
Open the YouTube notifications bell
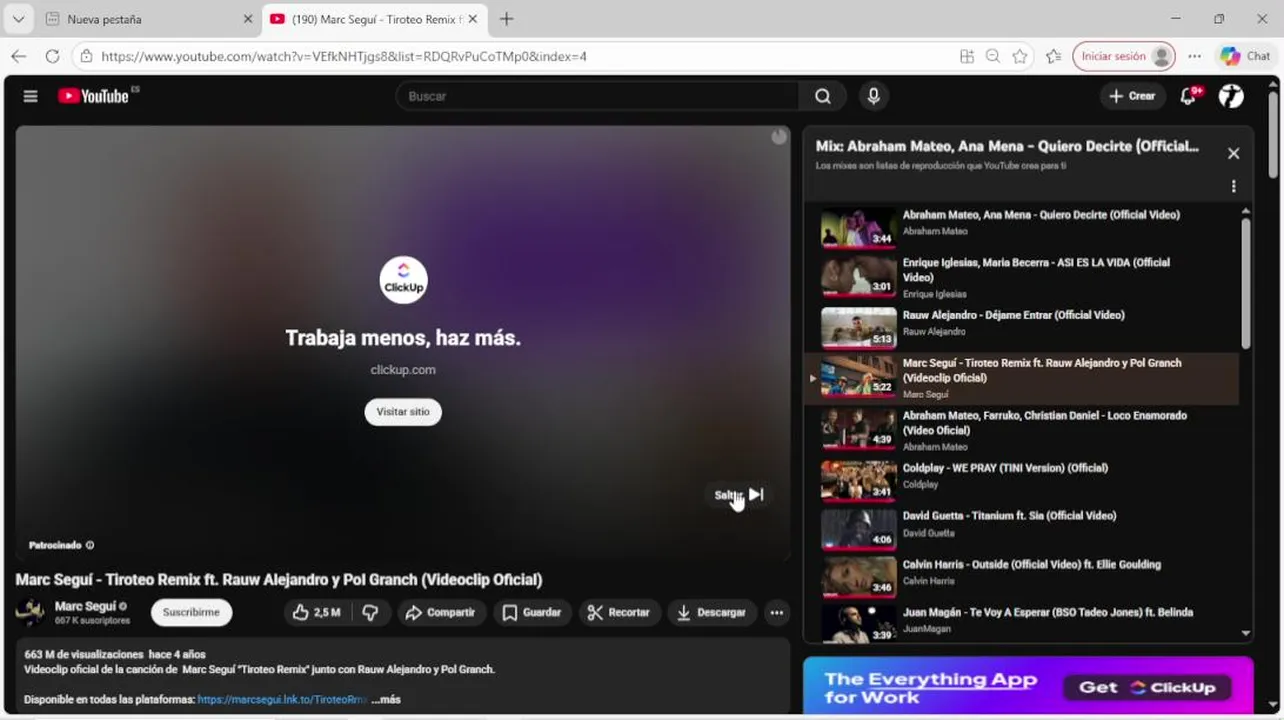point(1188,96)
